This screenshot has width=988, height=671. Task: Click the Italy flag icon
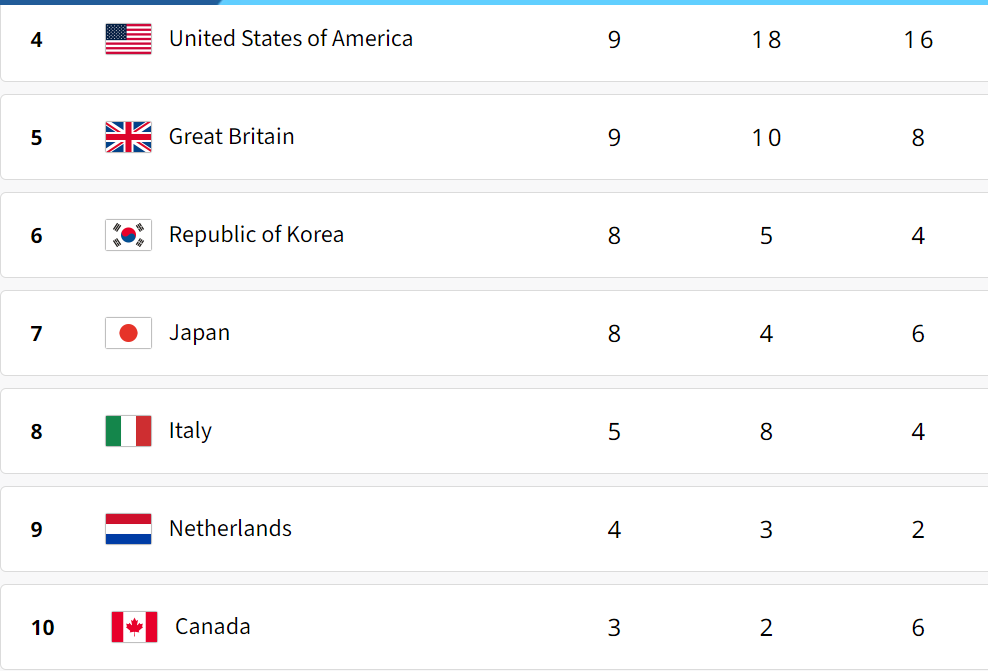(x=129, y=431)
